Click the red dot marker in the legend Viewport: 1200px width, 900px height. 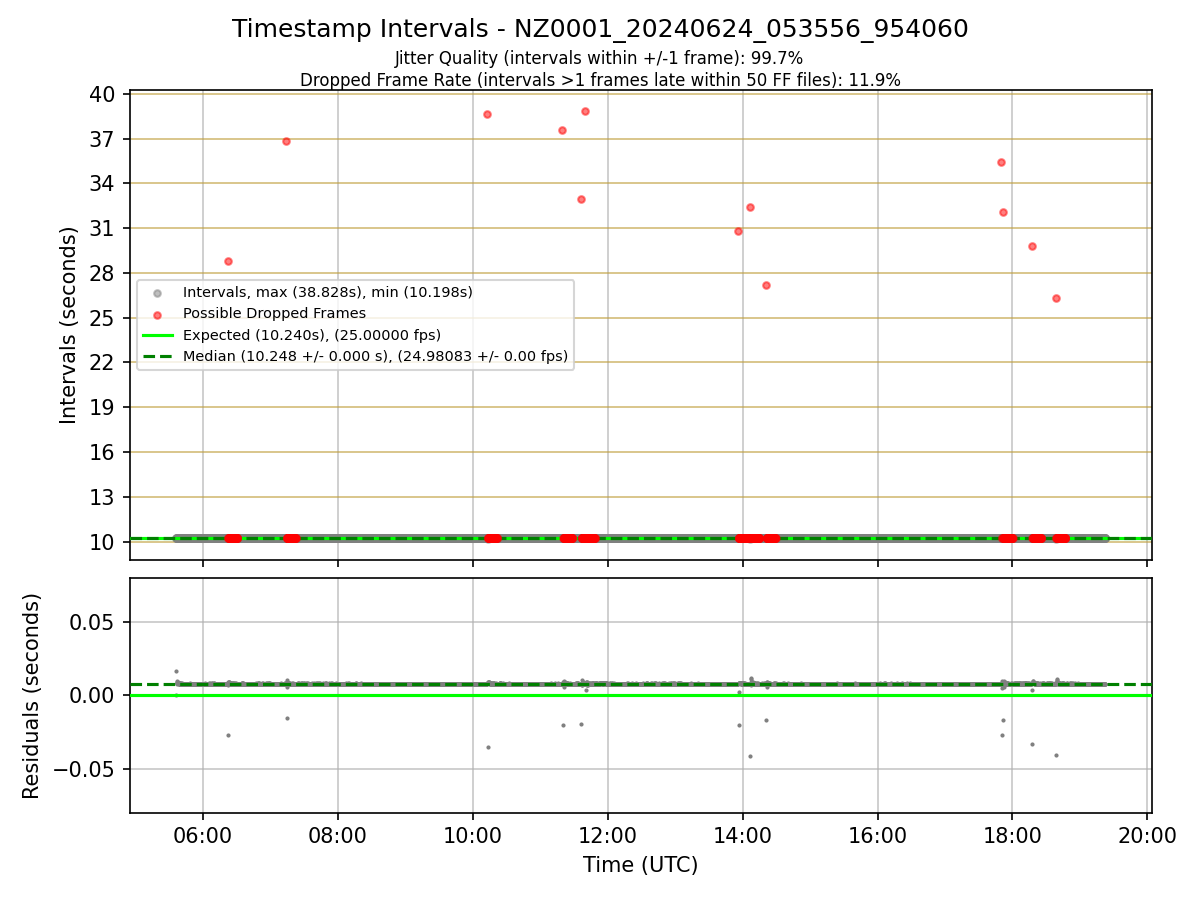coord(157,314)
